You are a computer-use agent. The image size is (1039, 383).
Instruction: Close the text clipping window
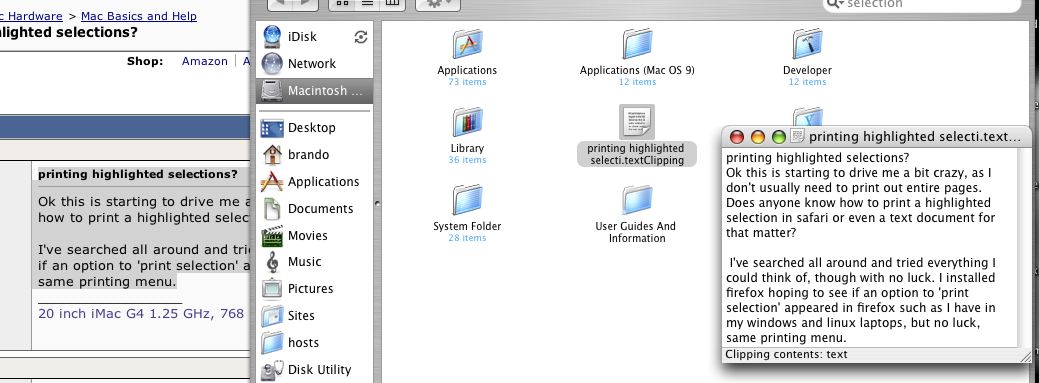click(x=737, y=137)
